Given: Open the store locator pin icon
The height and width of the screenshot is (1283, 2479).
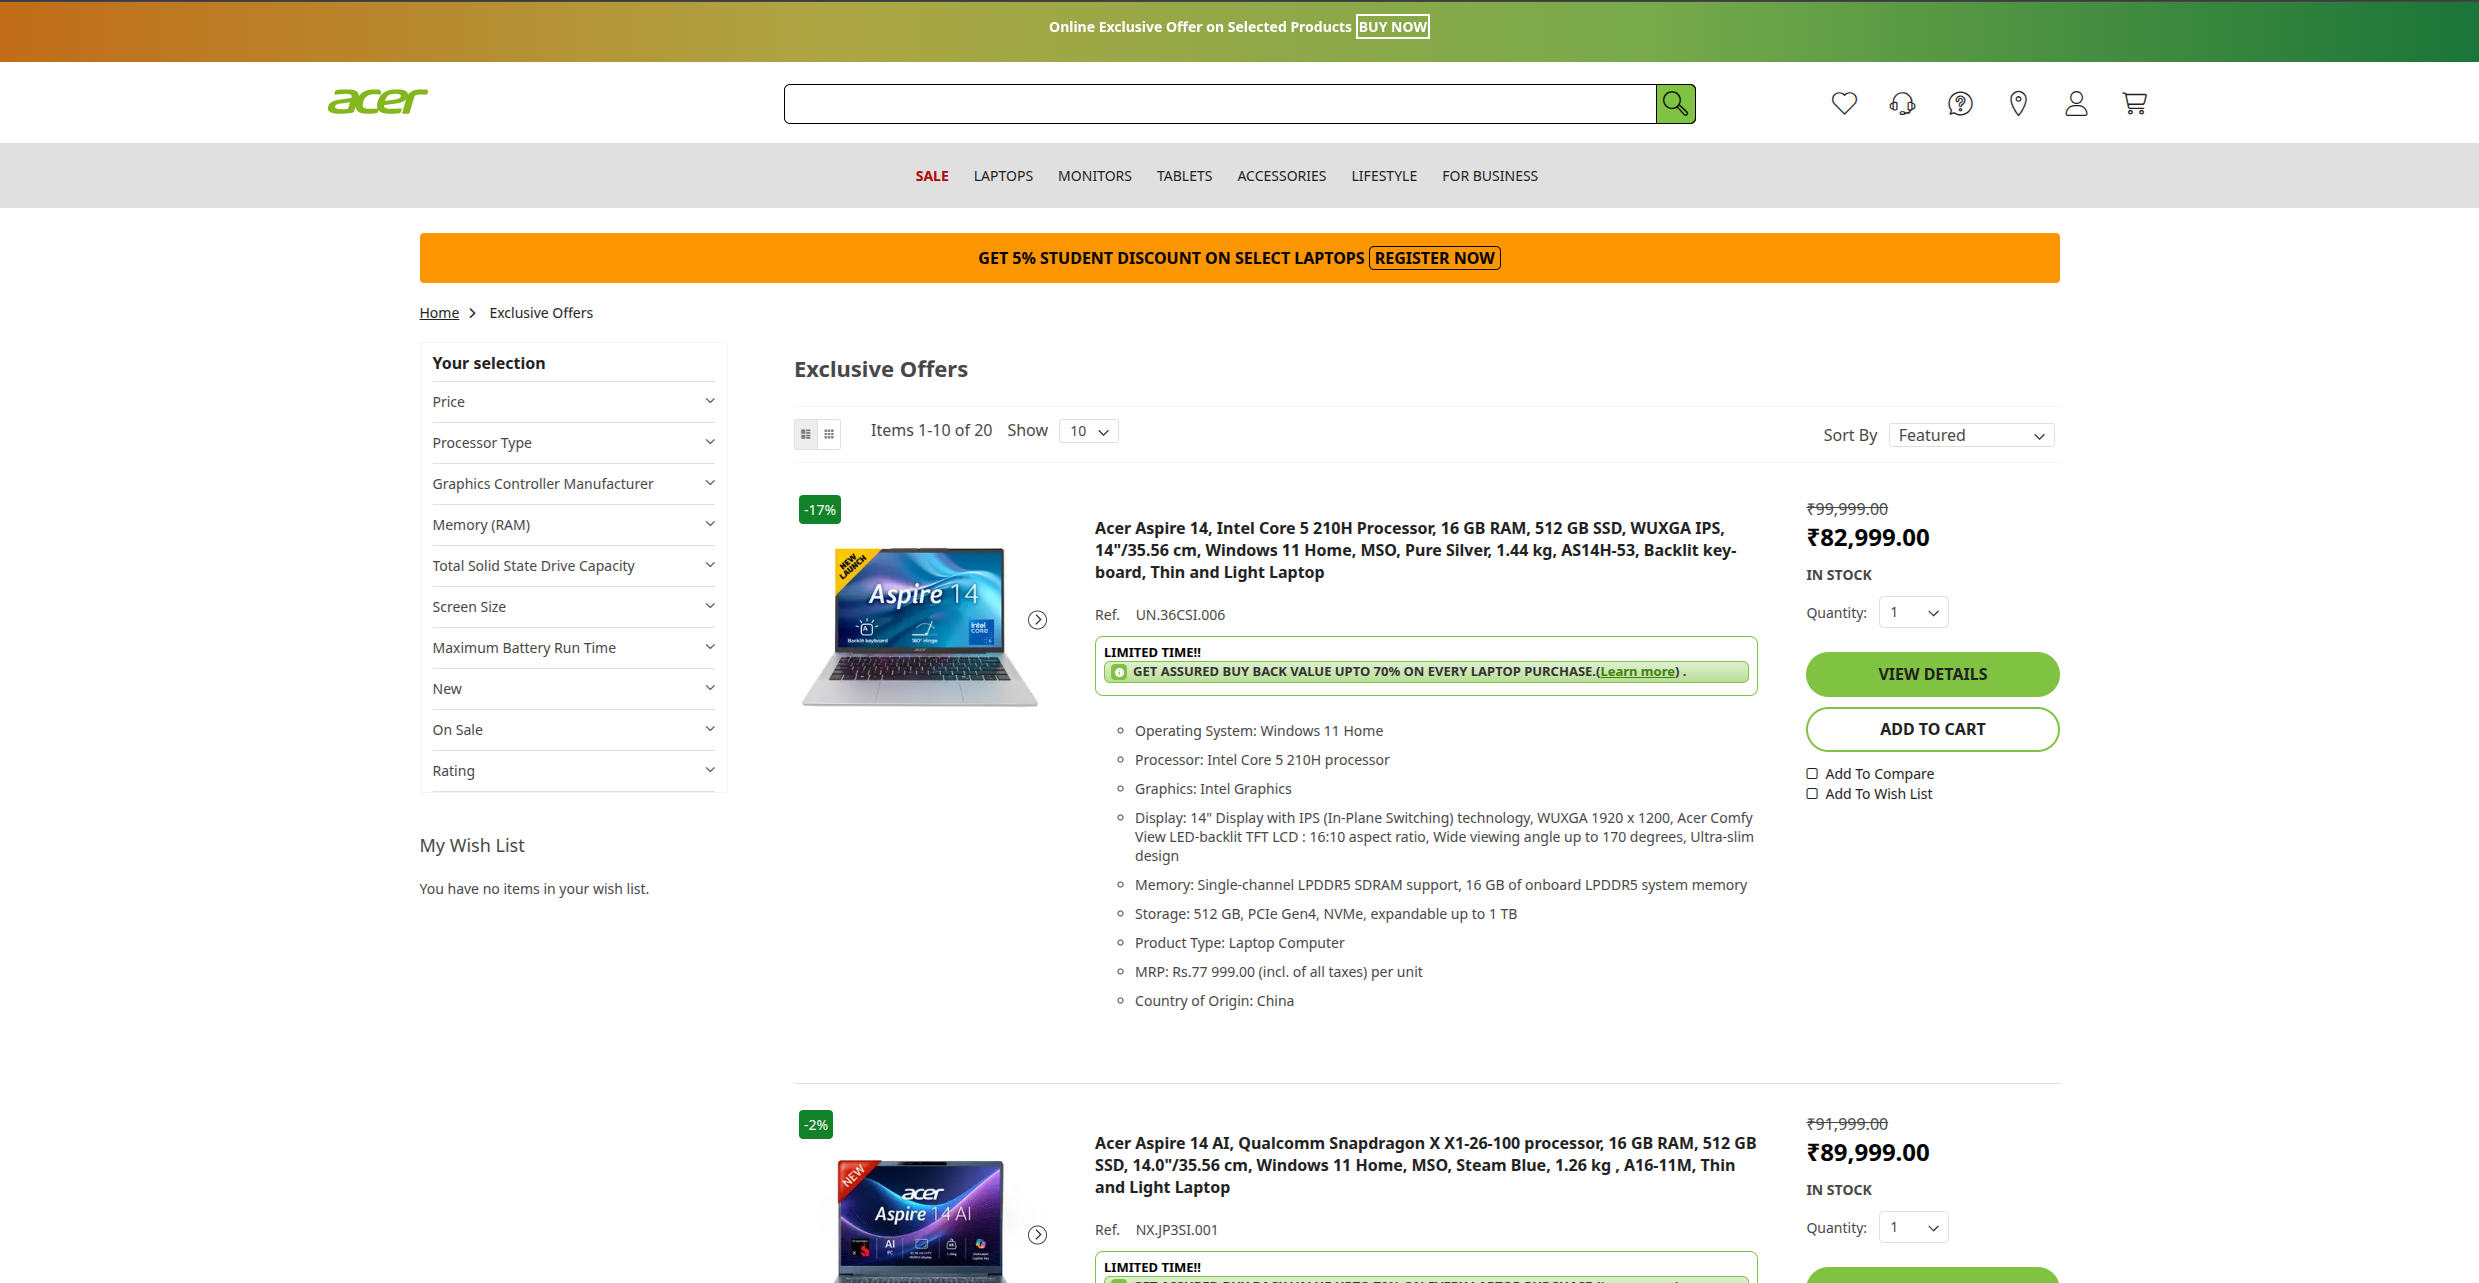Looking at the screenshot, I should [x=2018, y=103].
